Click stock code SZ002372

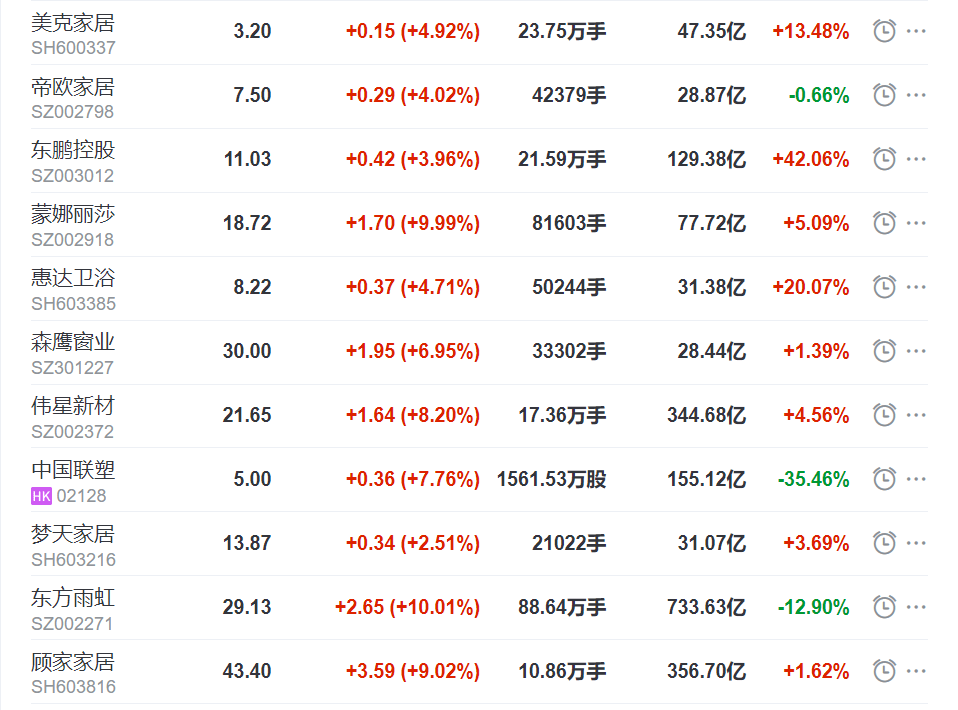pyautogui.click(x=72, y=432)
